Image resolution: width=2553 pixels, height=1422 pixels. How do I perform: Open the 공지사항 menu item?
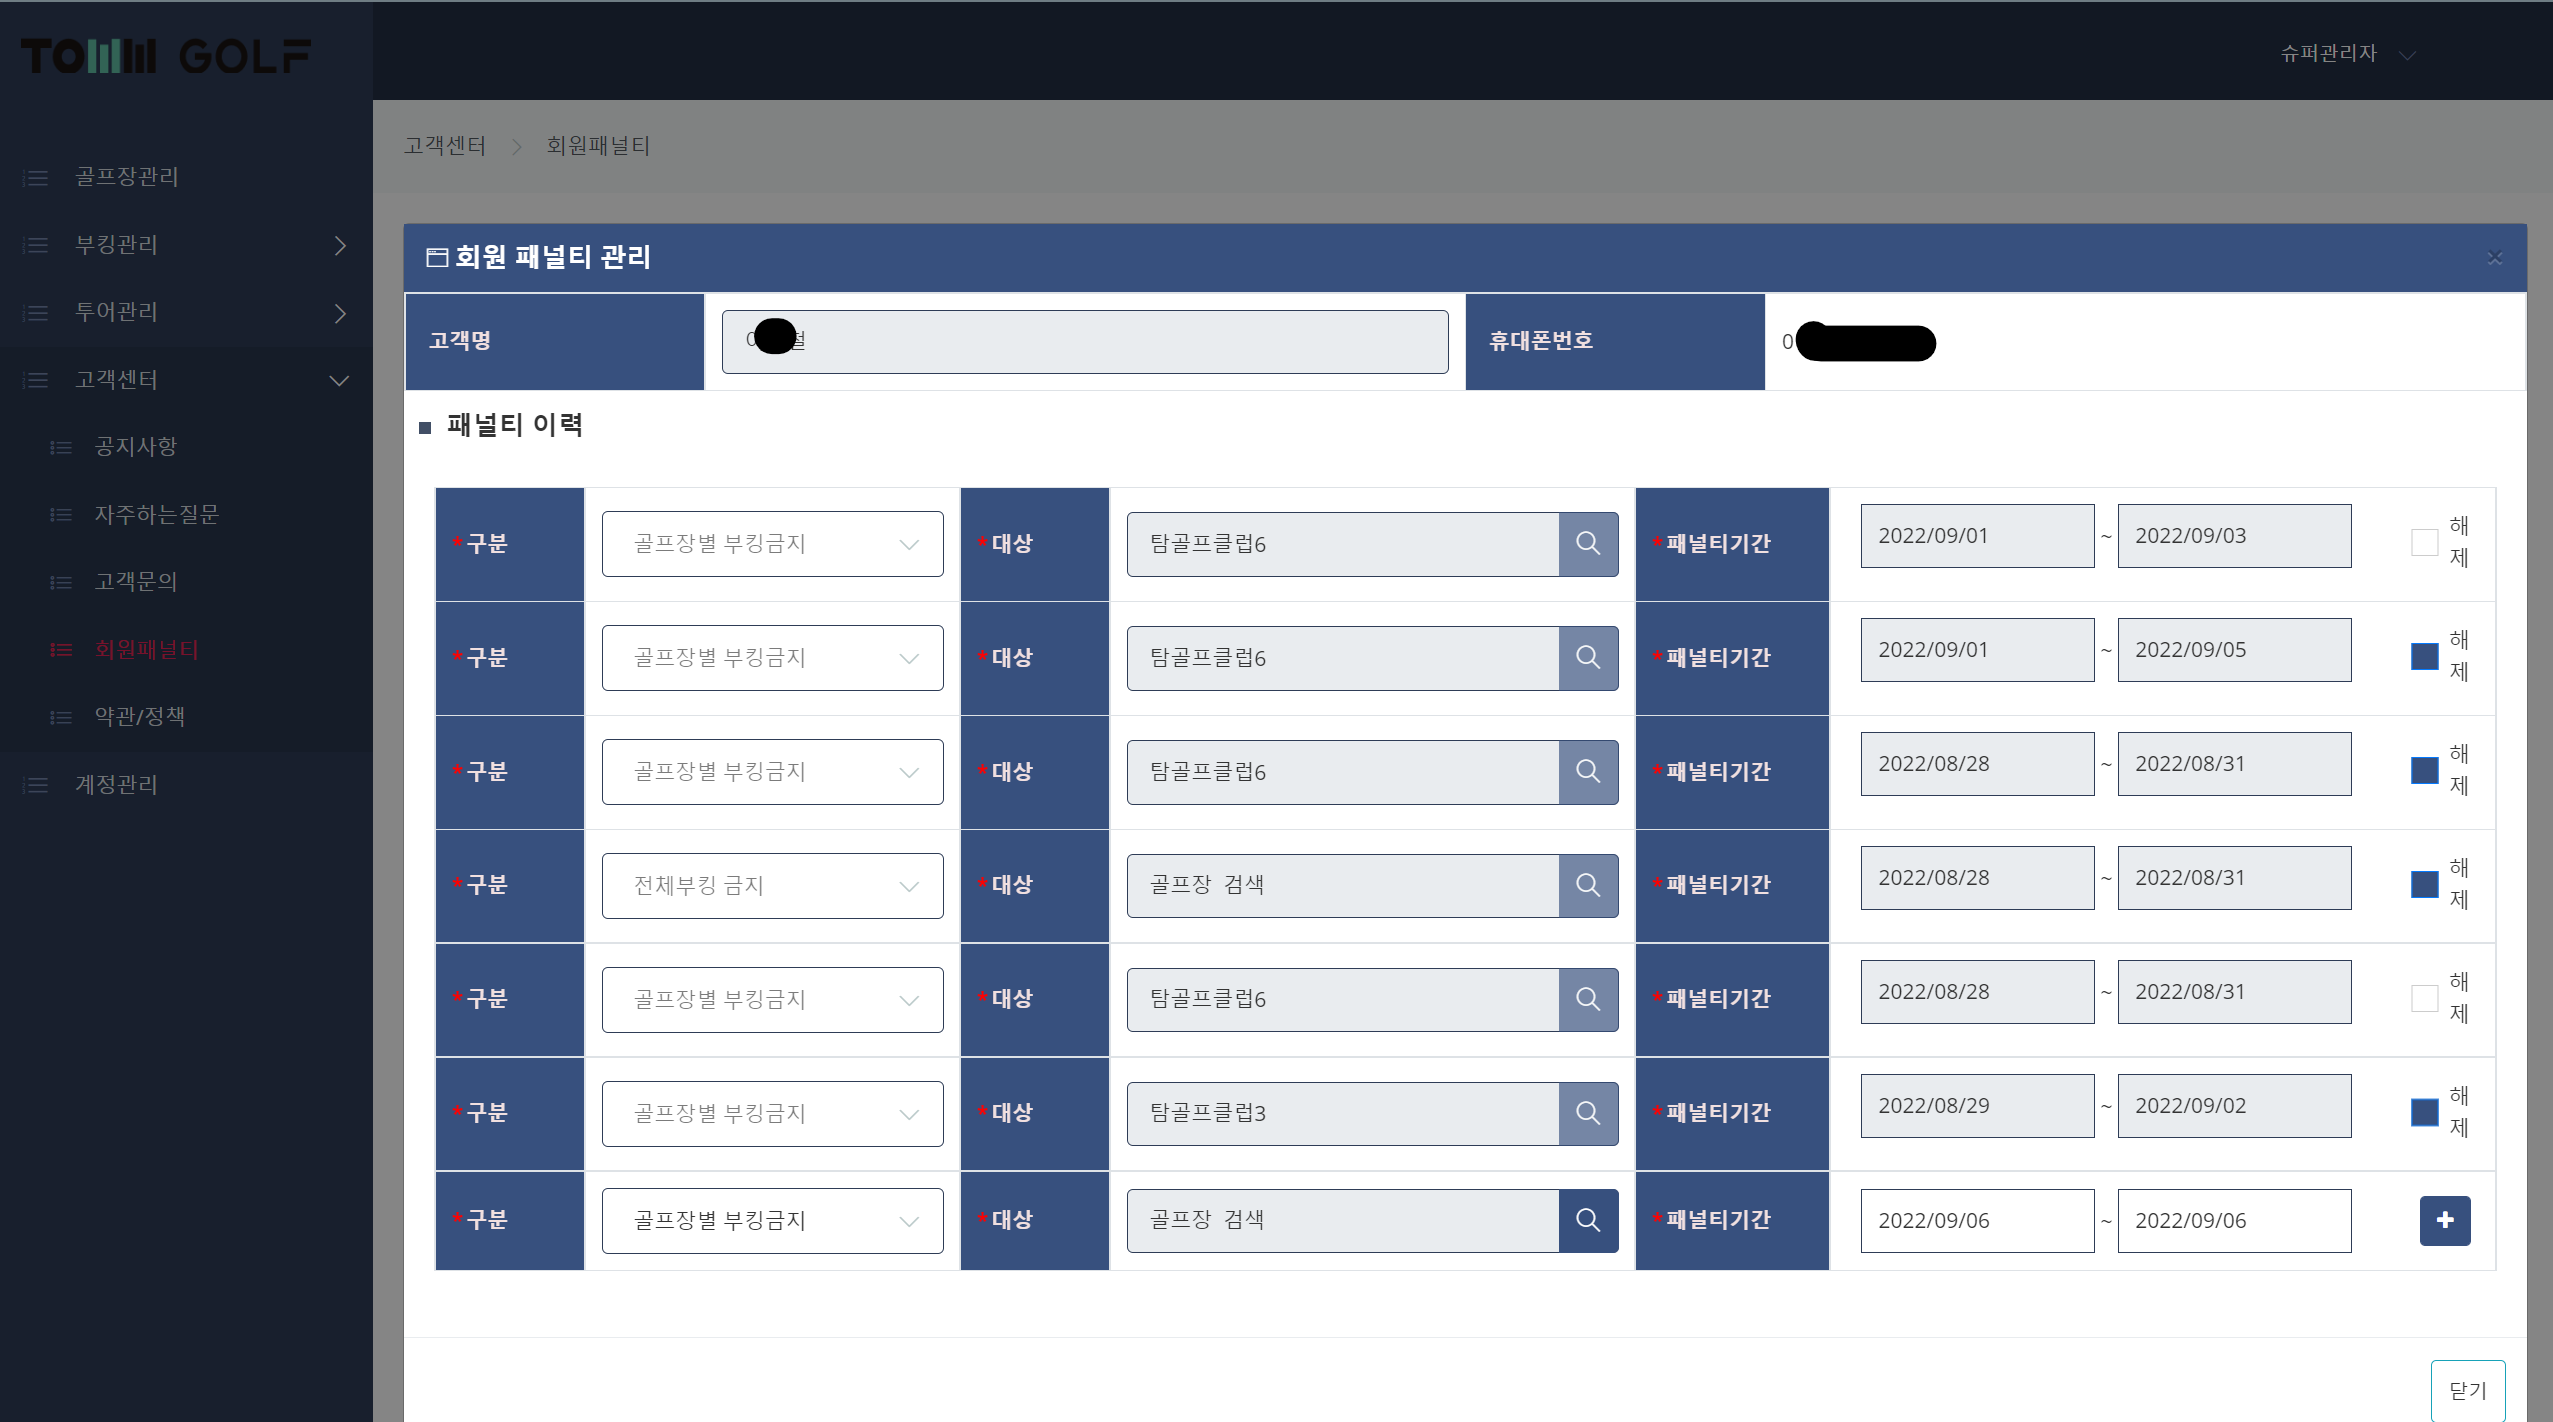pos(136,447)
